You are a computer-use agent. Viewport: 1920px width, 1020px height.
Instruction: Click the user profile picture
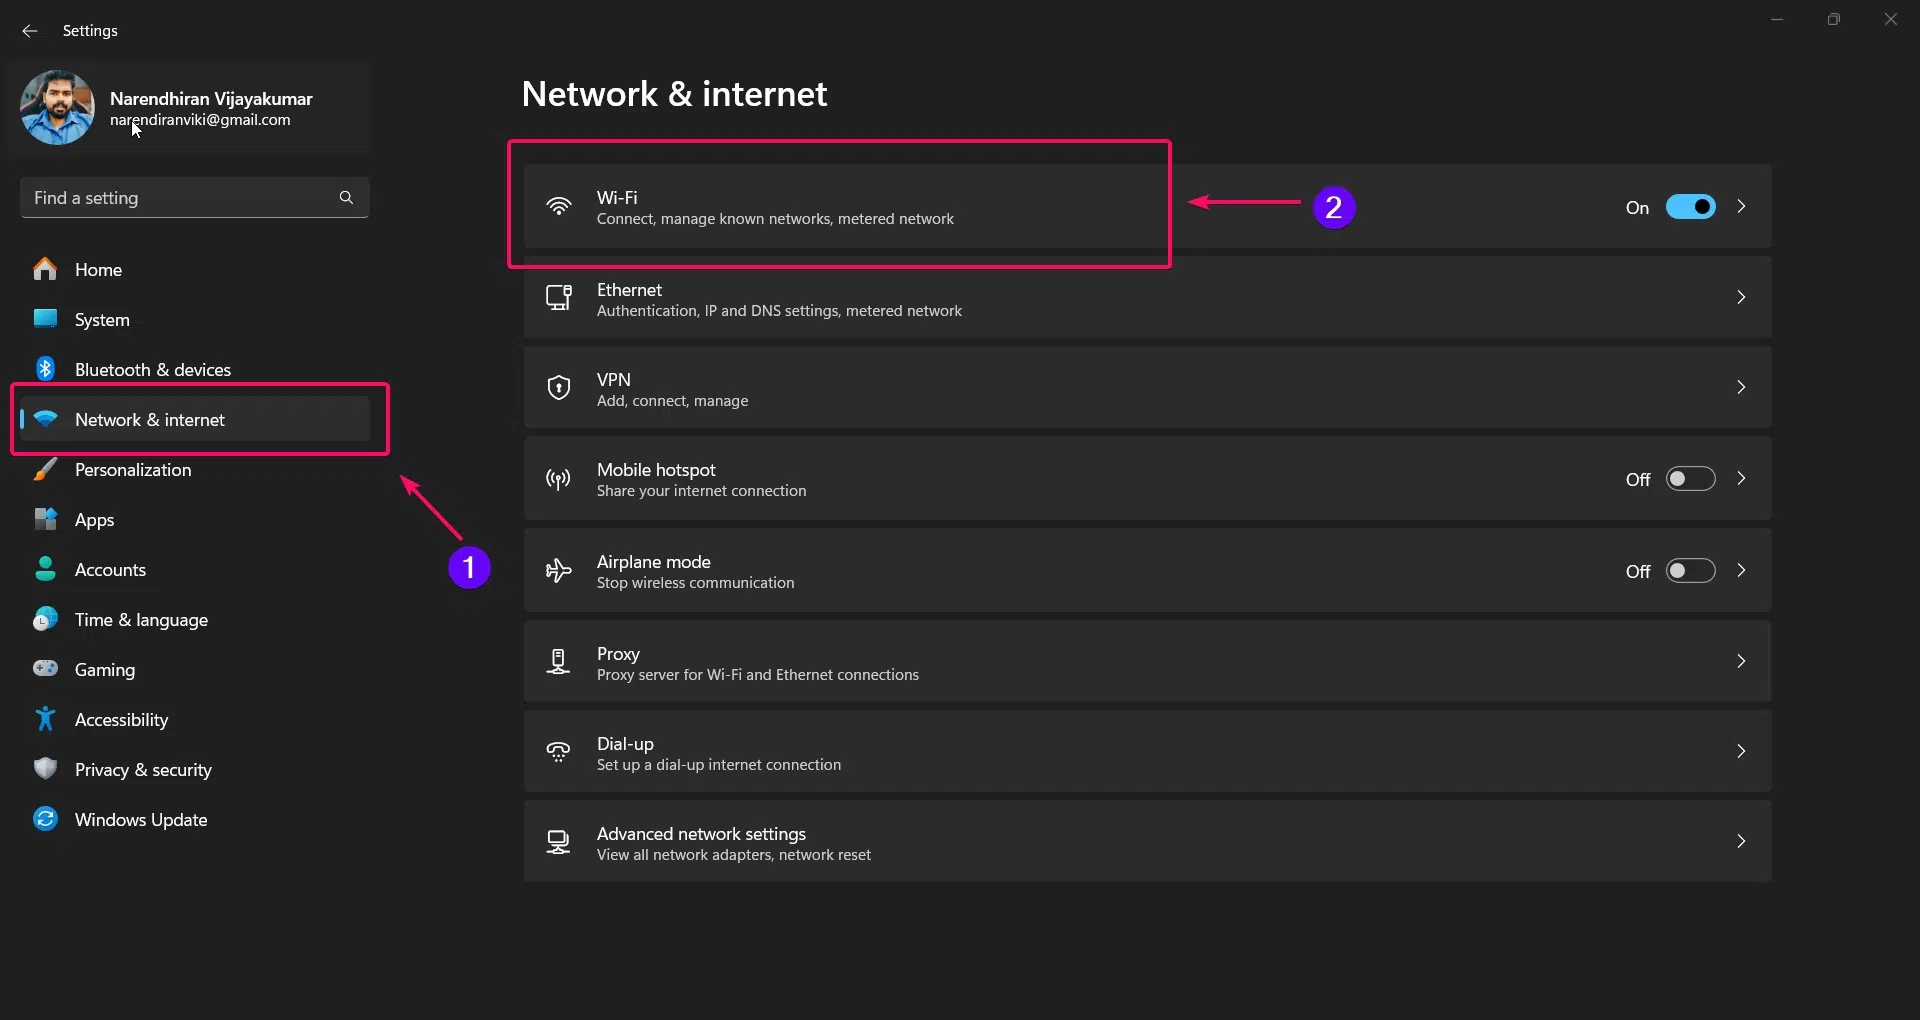click(x=57, y=107)
